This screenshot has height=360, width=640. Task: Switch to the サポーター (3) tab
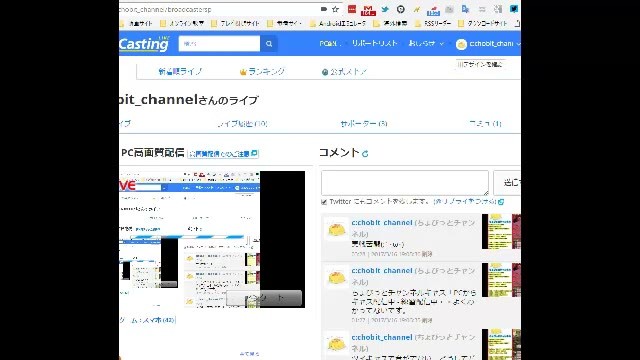pos(364,124)
